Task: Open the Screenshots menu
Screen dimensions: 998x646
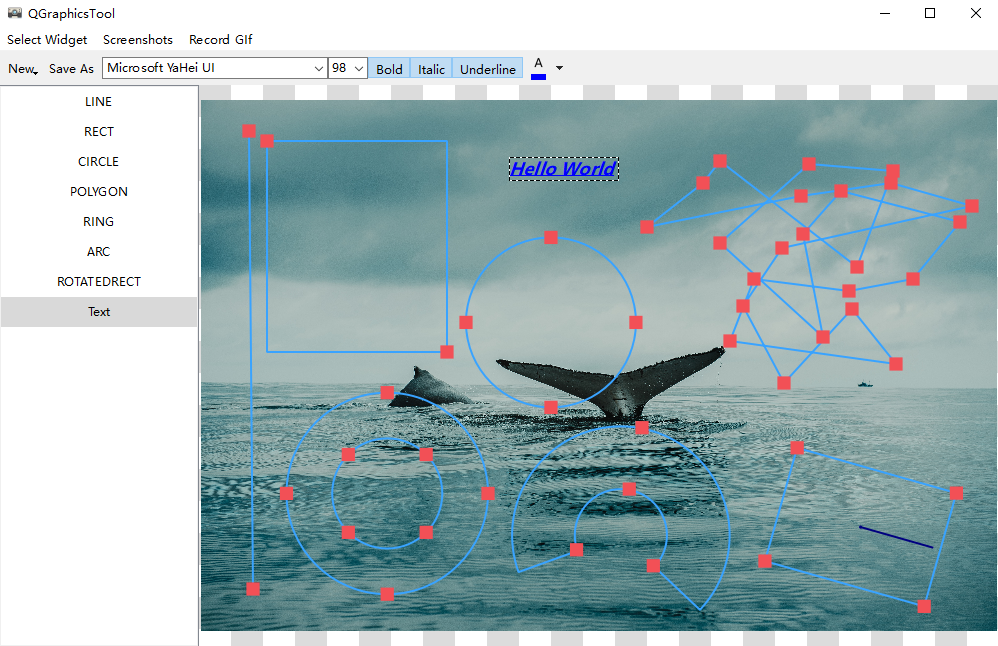Action: (x=137, y=39)
